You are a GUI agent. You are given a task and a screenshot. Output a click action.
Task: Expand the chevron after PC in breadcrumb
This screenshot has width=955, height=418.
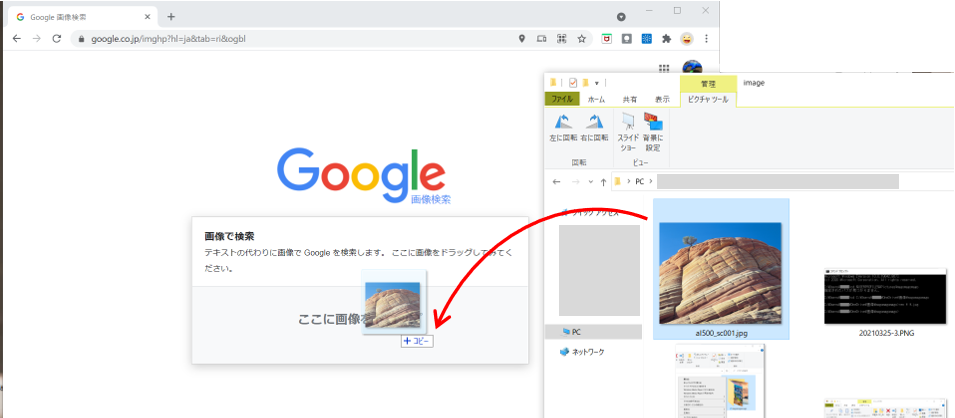[x=650, y=182]
